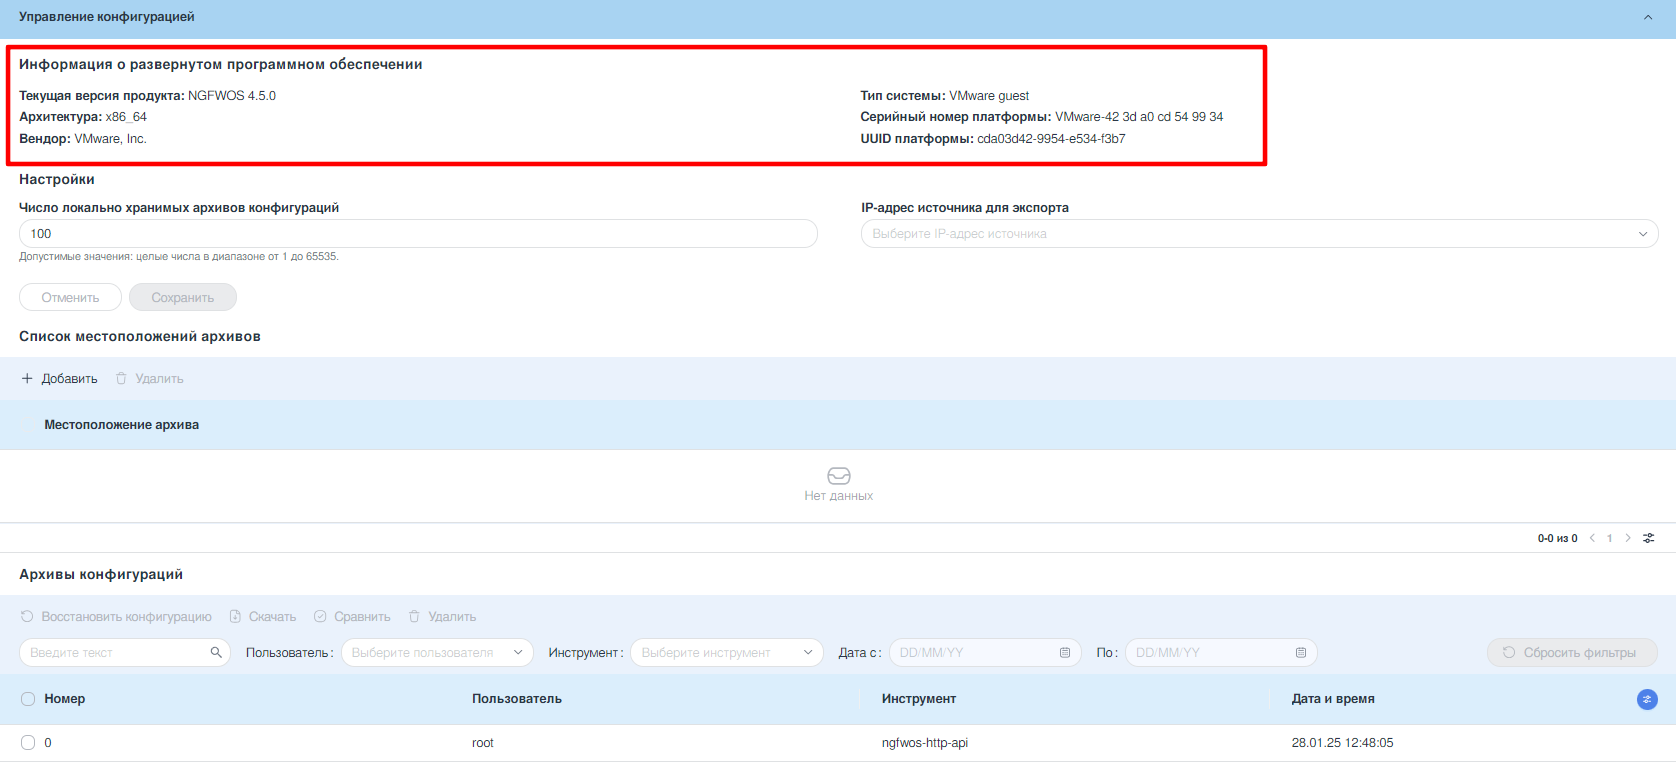Open table settings icon near pagination
1676x768 pixels.
[x=1648, y=538]
